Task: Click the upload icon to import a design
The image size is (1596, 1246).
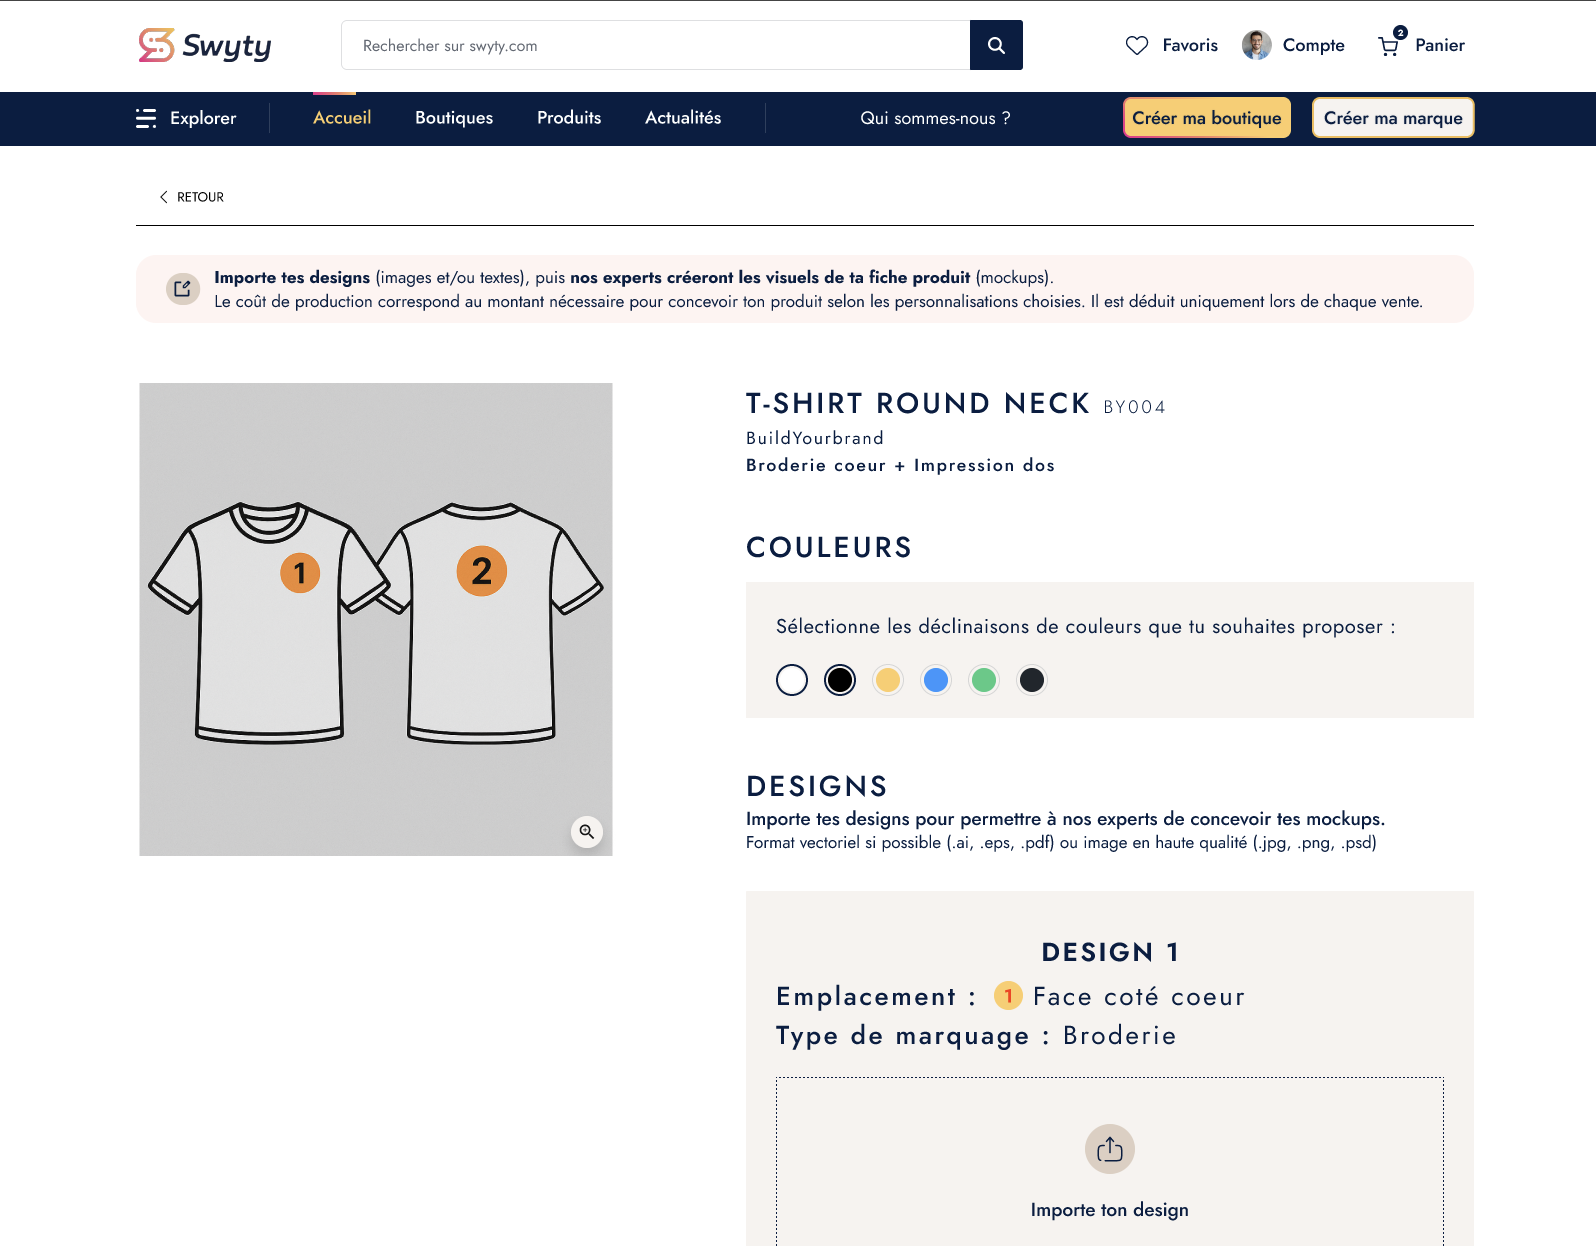Action: coord(1109,1149)
